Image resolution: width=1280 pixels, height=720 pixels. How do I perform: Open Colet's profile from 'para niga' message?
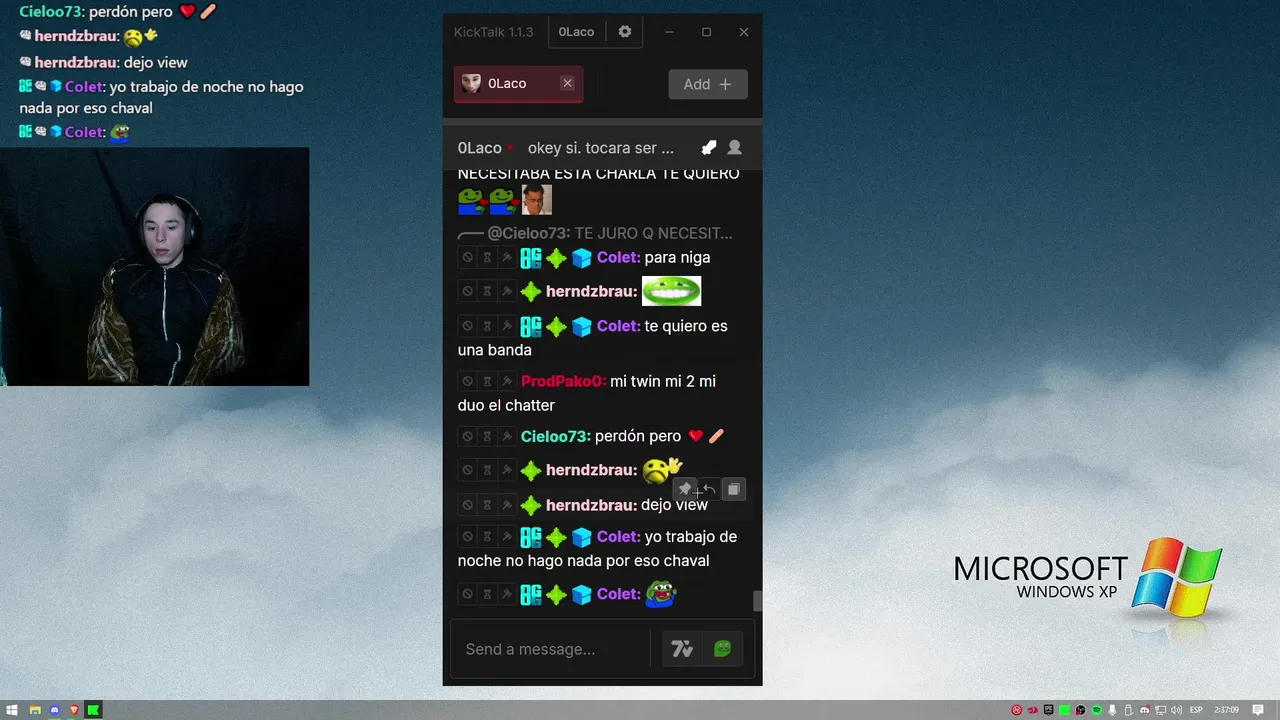[x=618, y=258]
